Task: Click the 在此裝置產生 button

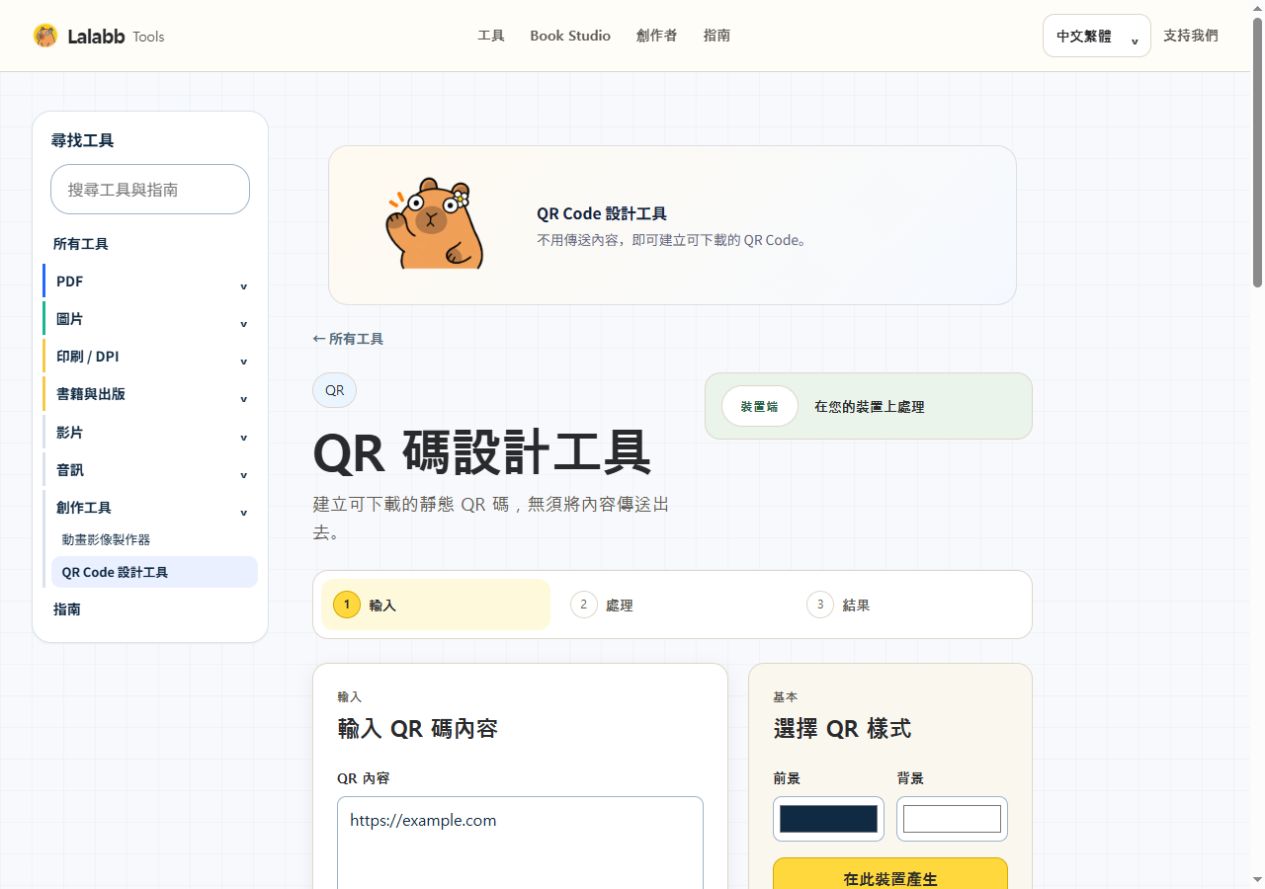Action: pos(890,873)
